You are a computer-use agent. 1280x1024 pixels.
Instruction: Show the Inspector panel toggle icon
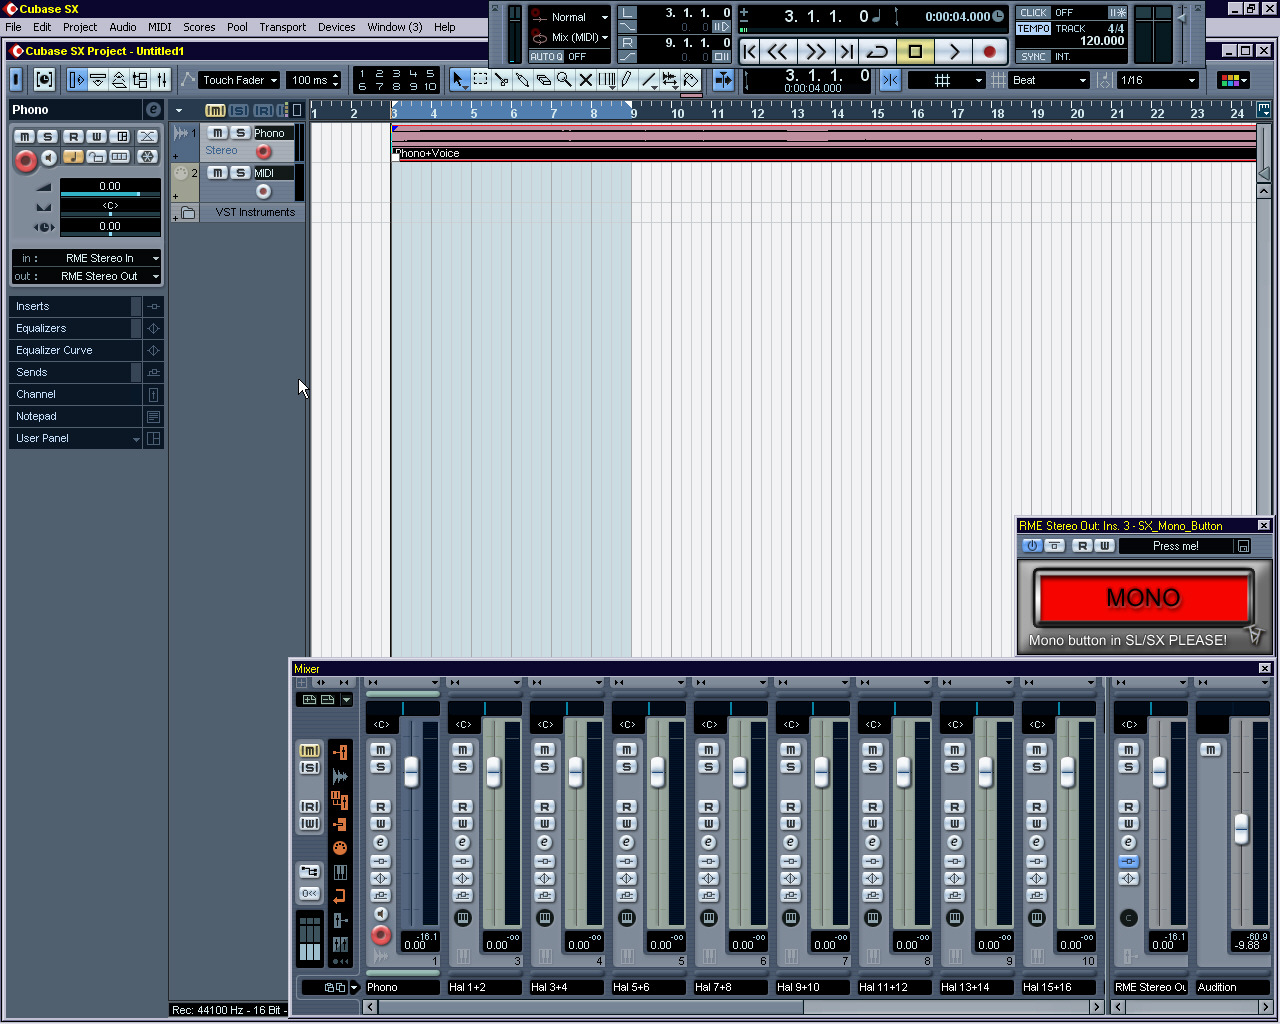[x=76, y=80]
